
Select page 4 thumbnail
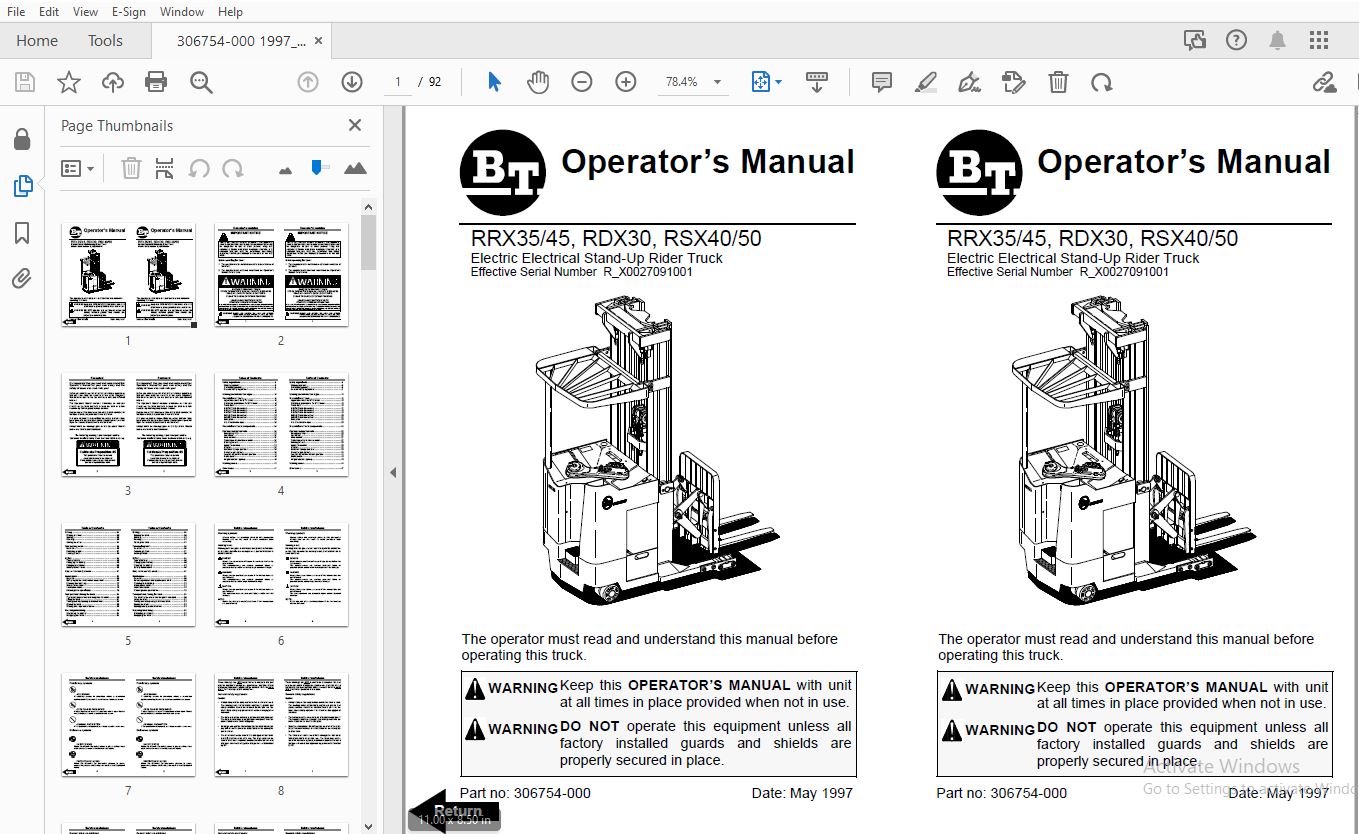pyautogui.click(x=281, y=424)
